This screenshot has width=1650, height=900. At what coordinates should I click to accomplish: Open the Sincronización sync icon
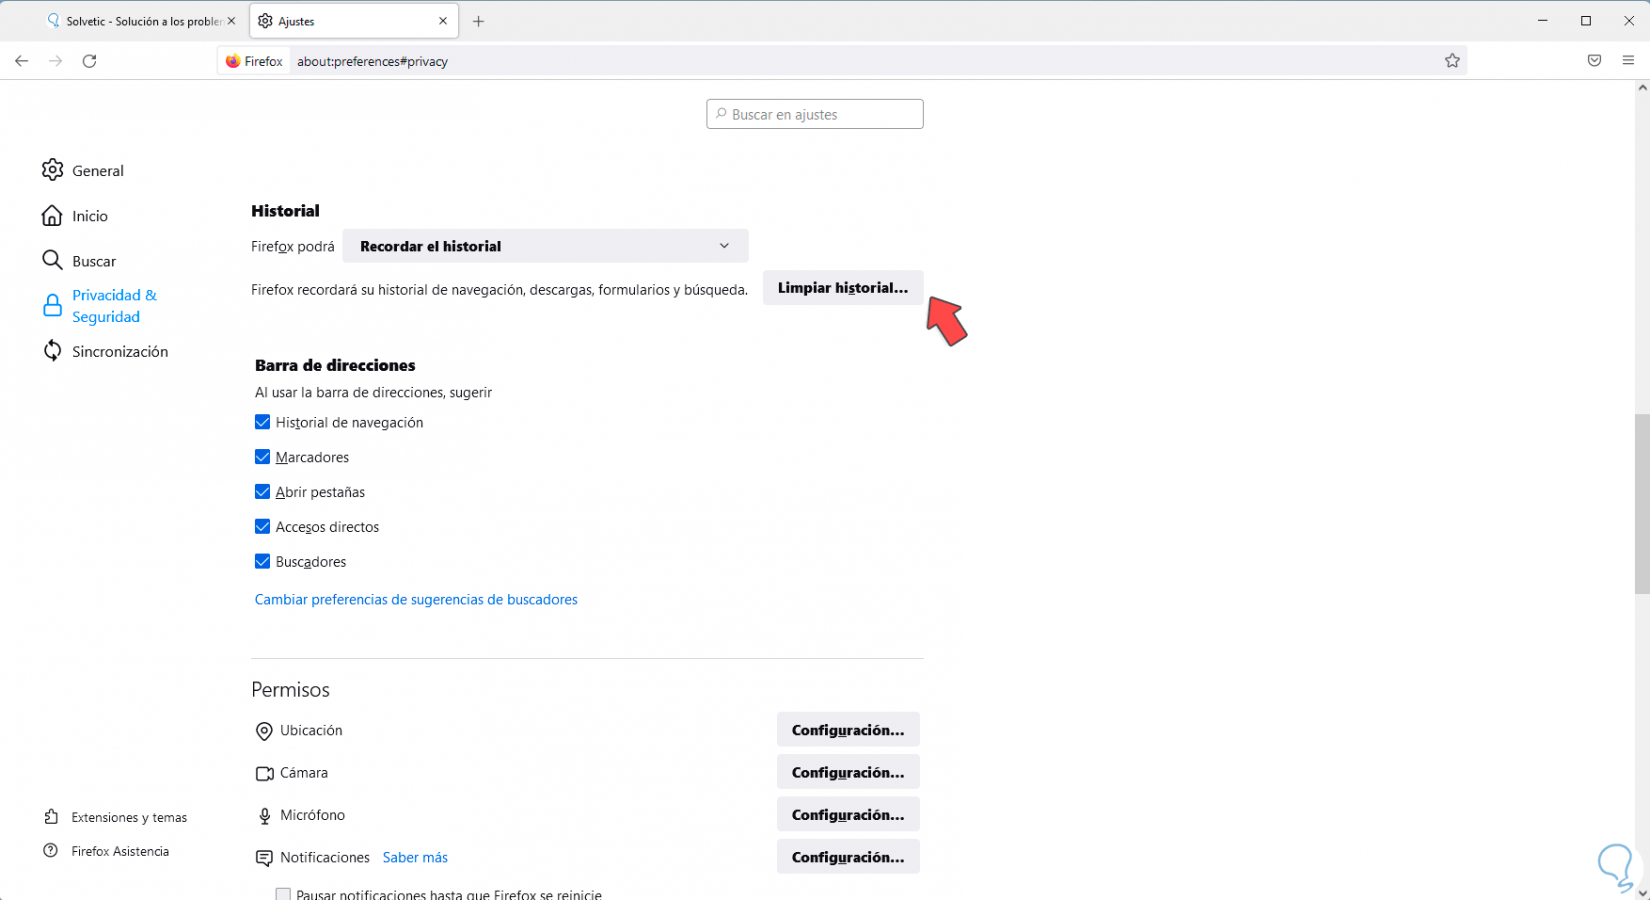tap(52, 351)
